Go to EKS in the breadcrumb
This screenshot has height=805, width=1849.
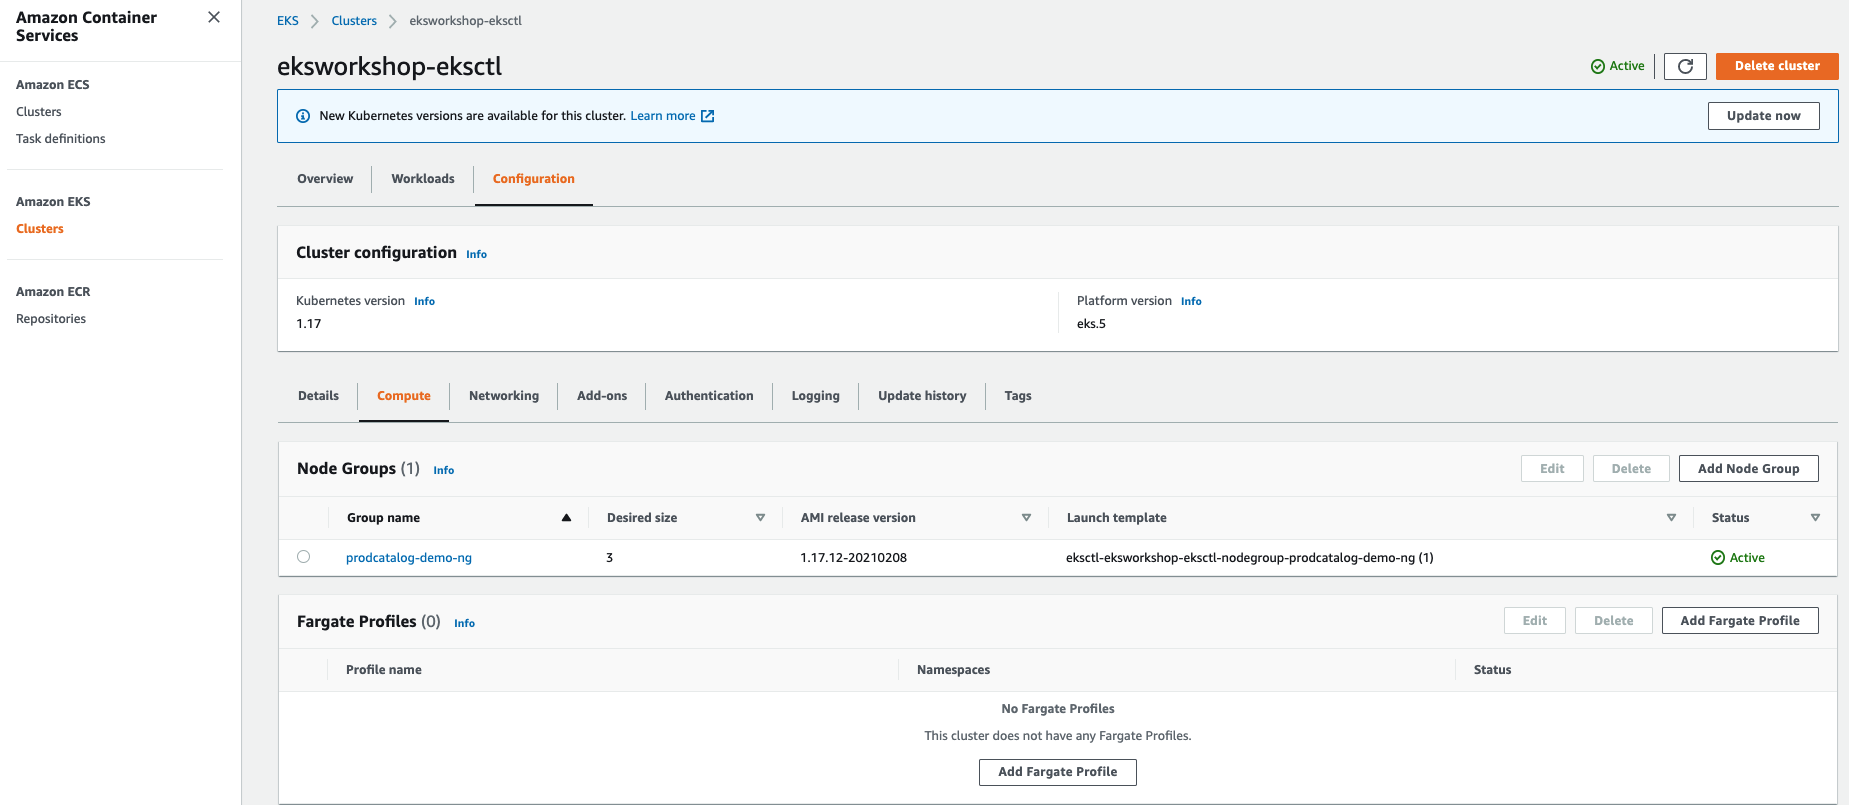click(288, 21)
